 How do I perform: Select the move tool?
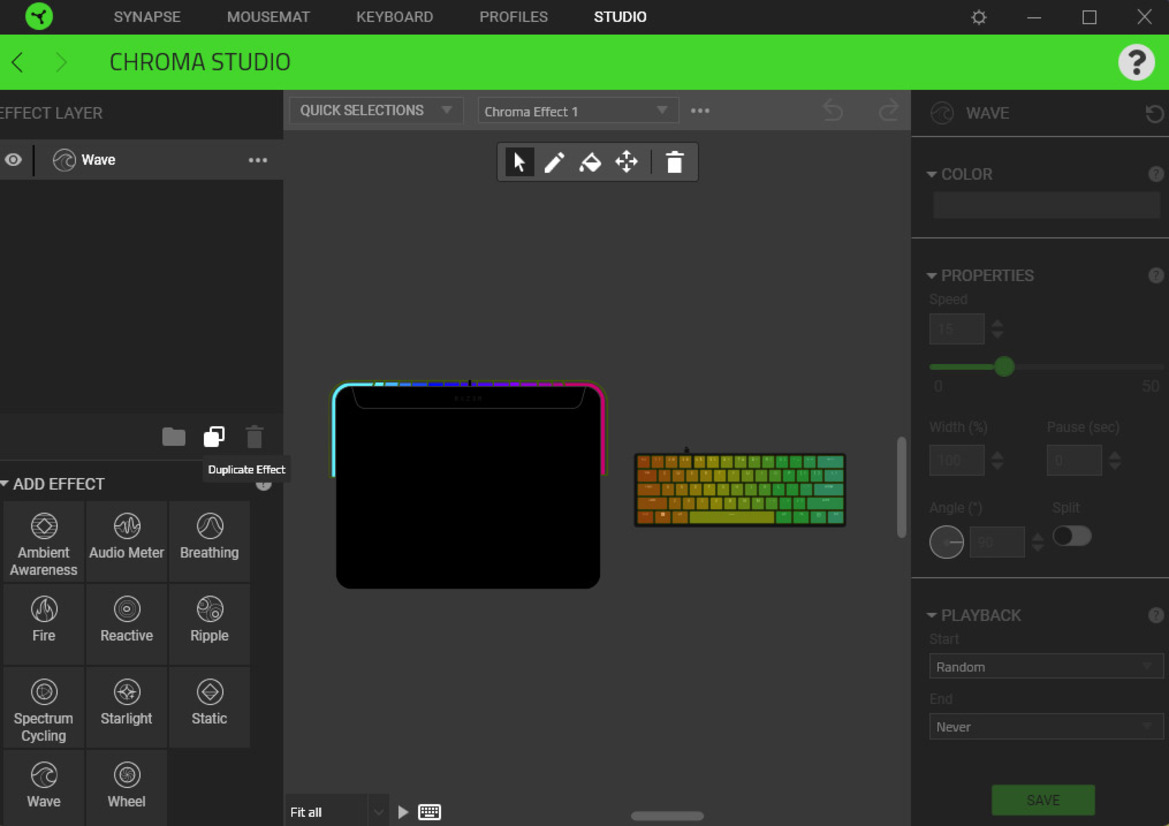point(626,162)
